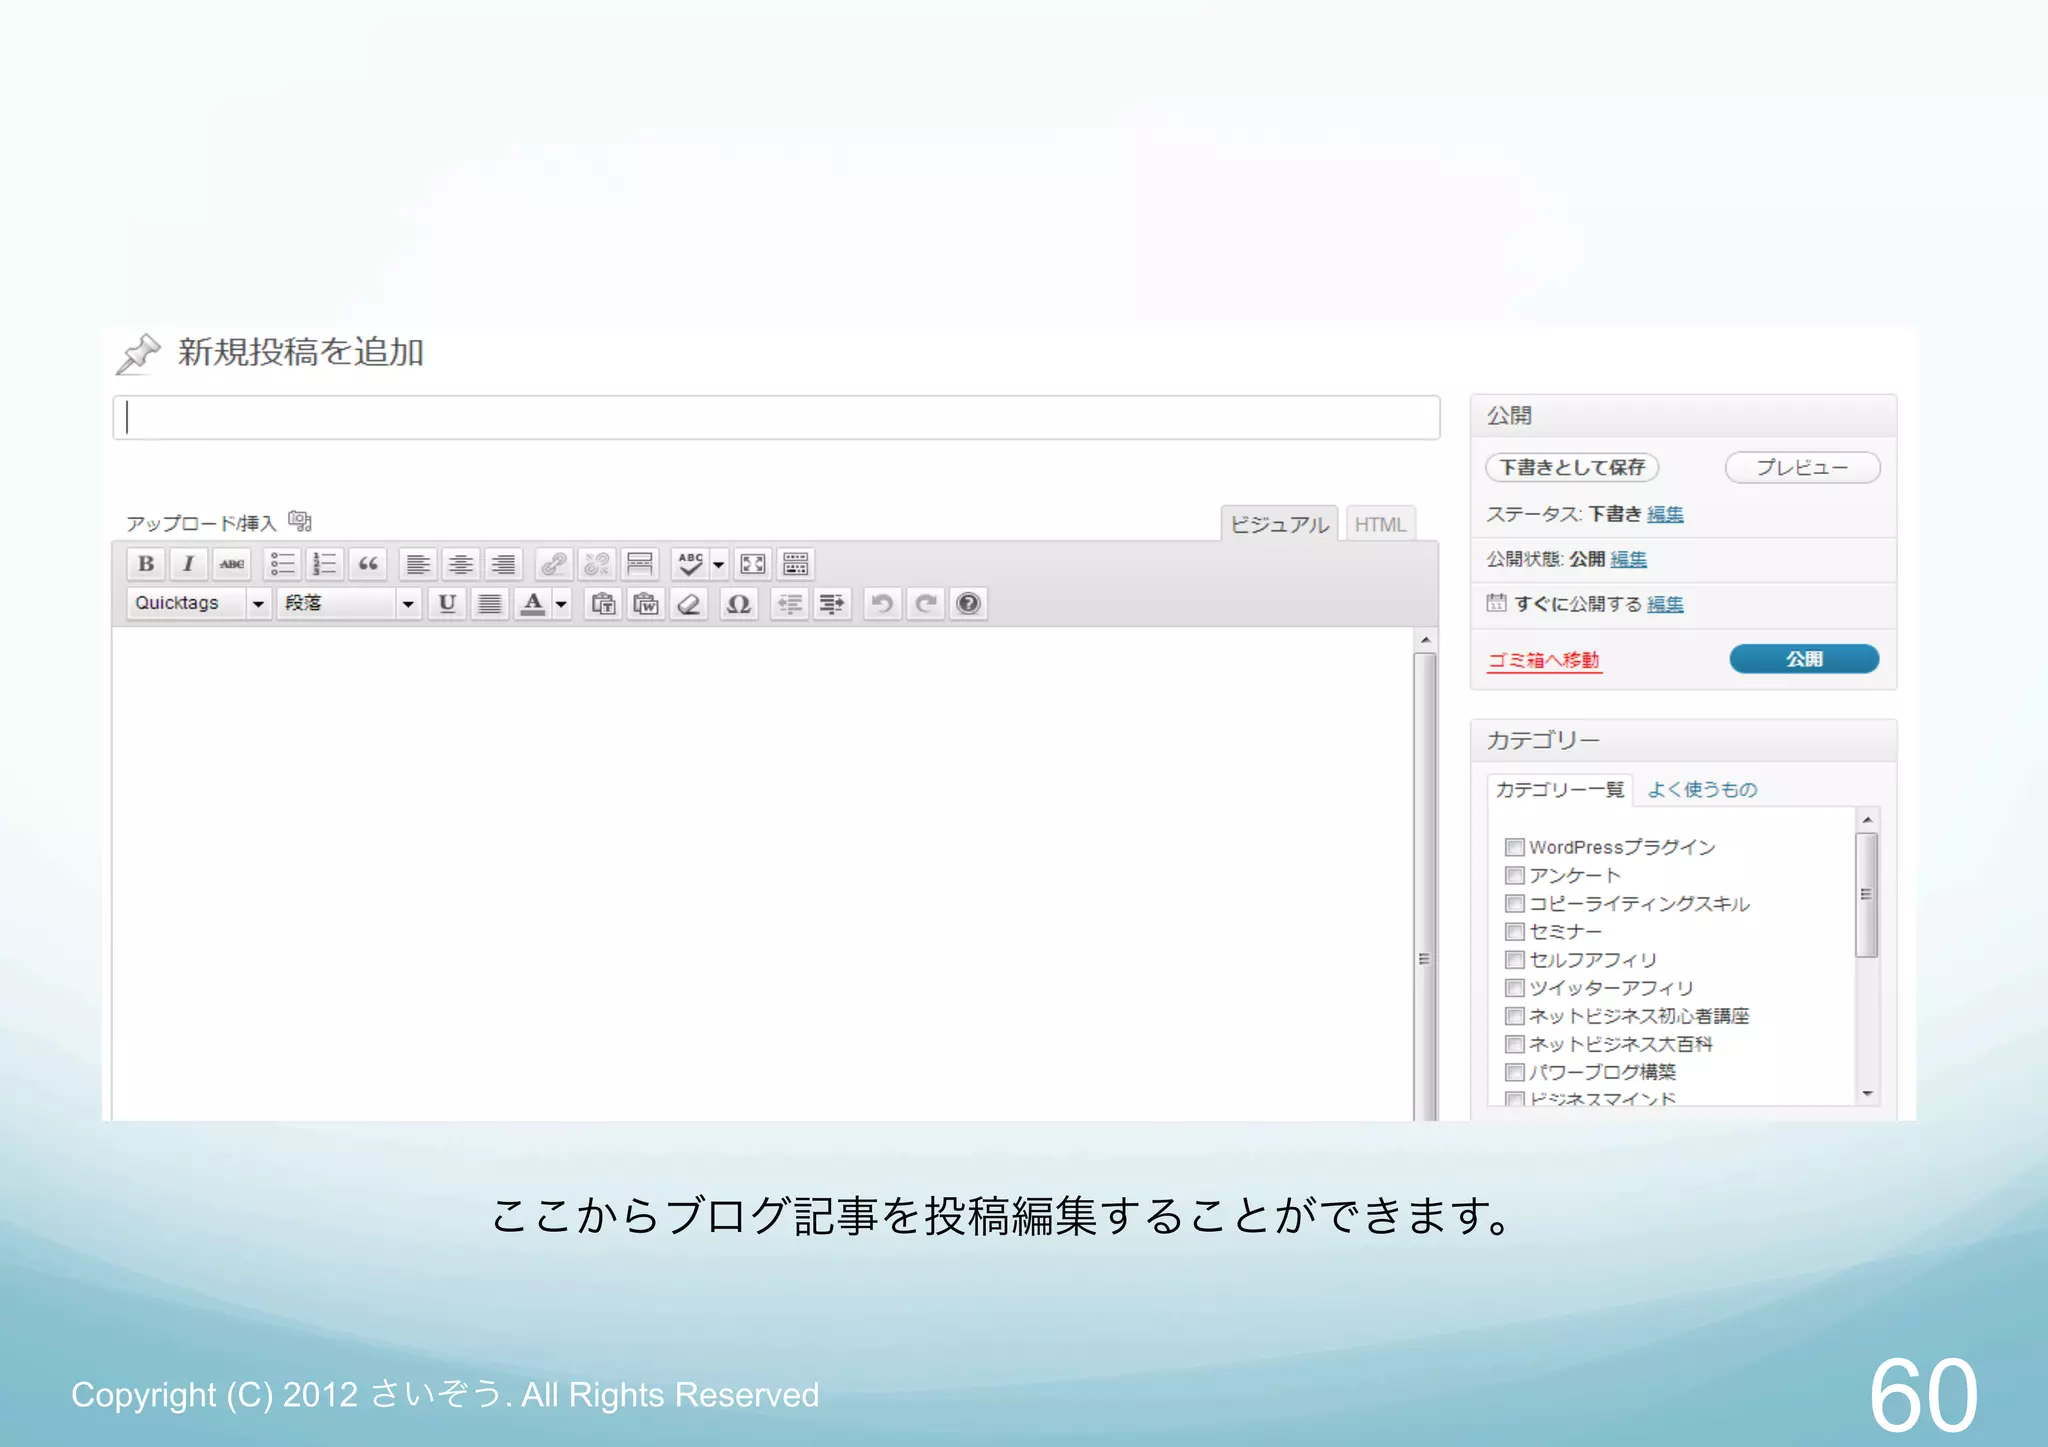Edit the ステータス status link
Screen dimensions: 2048x1447
[1665, 514]
